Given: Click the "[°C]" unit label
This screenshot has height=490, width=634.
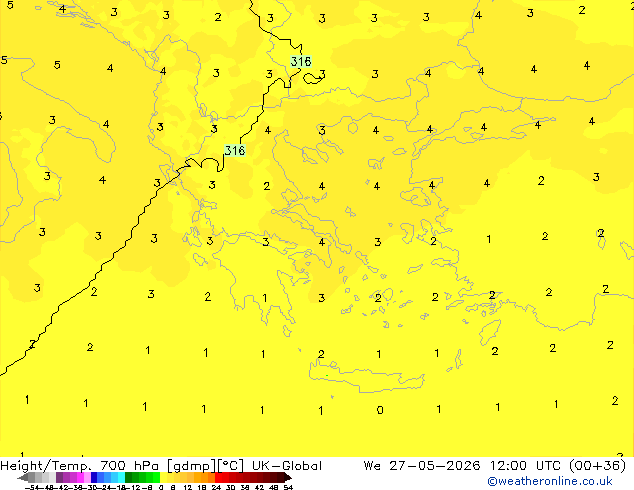Looking at the screenshot, I should pyautogui.click(x=231, y=466).
